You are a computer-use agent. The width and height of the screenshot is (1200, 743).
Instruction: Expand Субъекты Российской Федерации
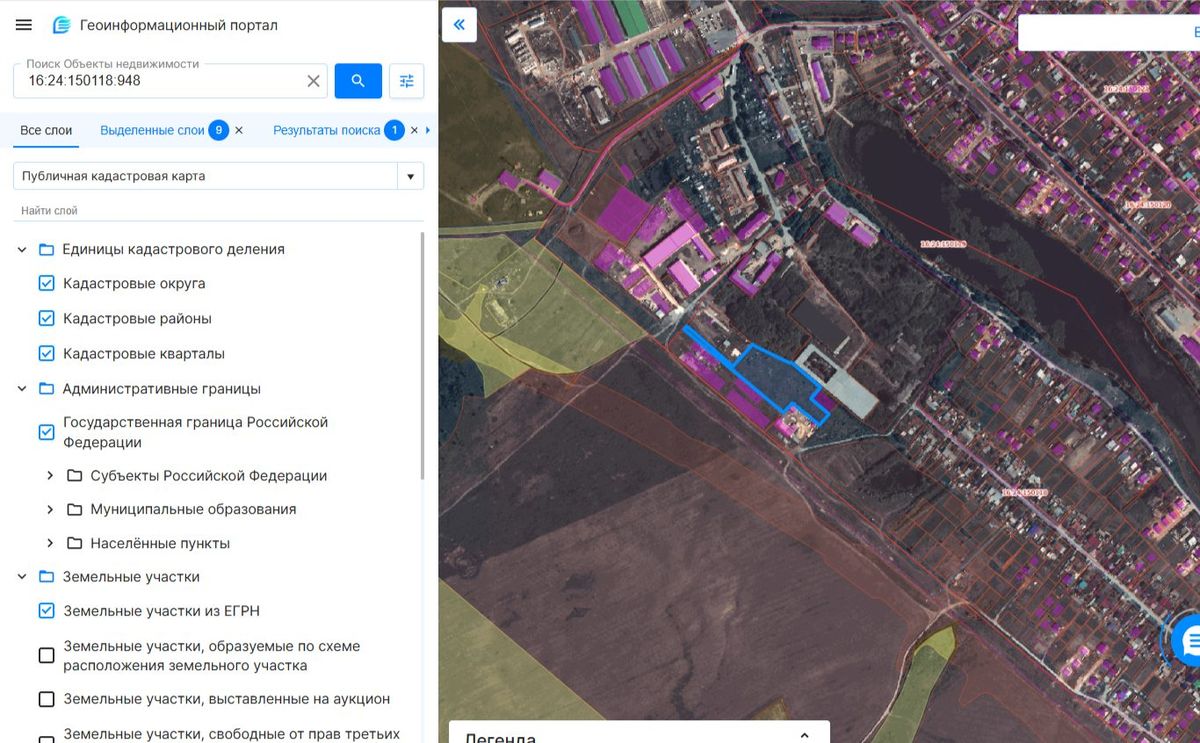50,475
